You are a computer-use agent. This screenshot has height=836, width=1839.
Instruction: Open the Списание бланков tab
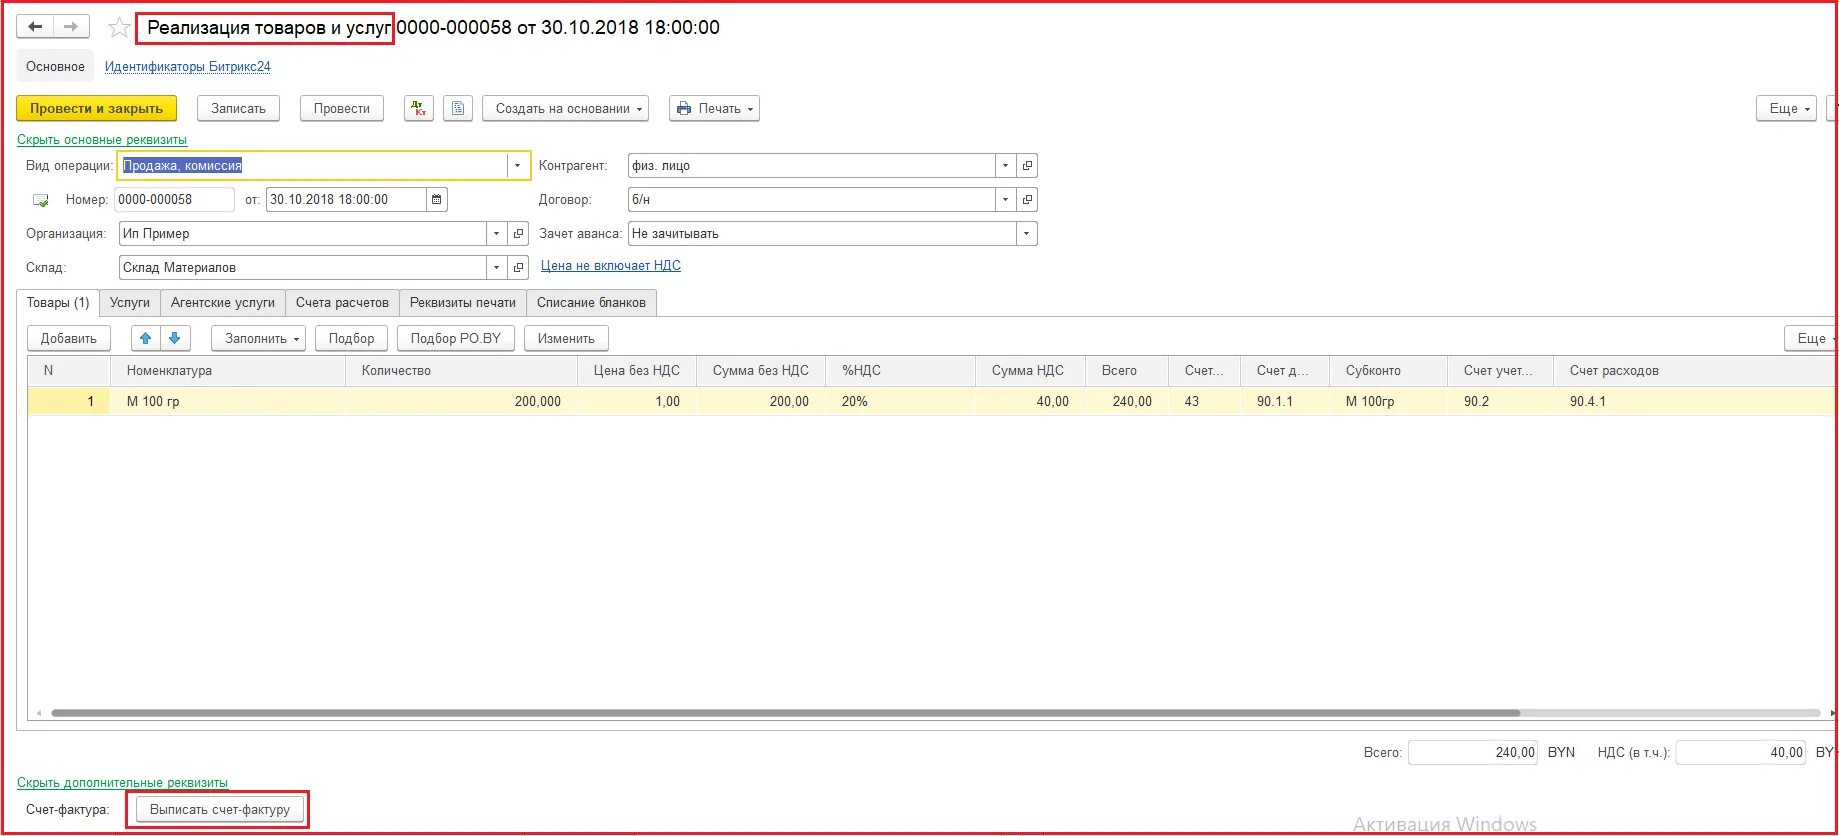tap(591, 302)
